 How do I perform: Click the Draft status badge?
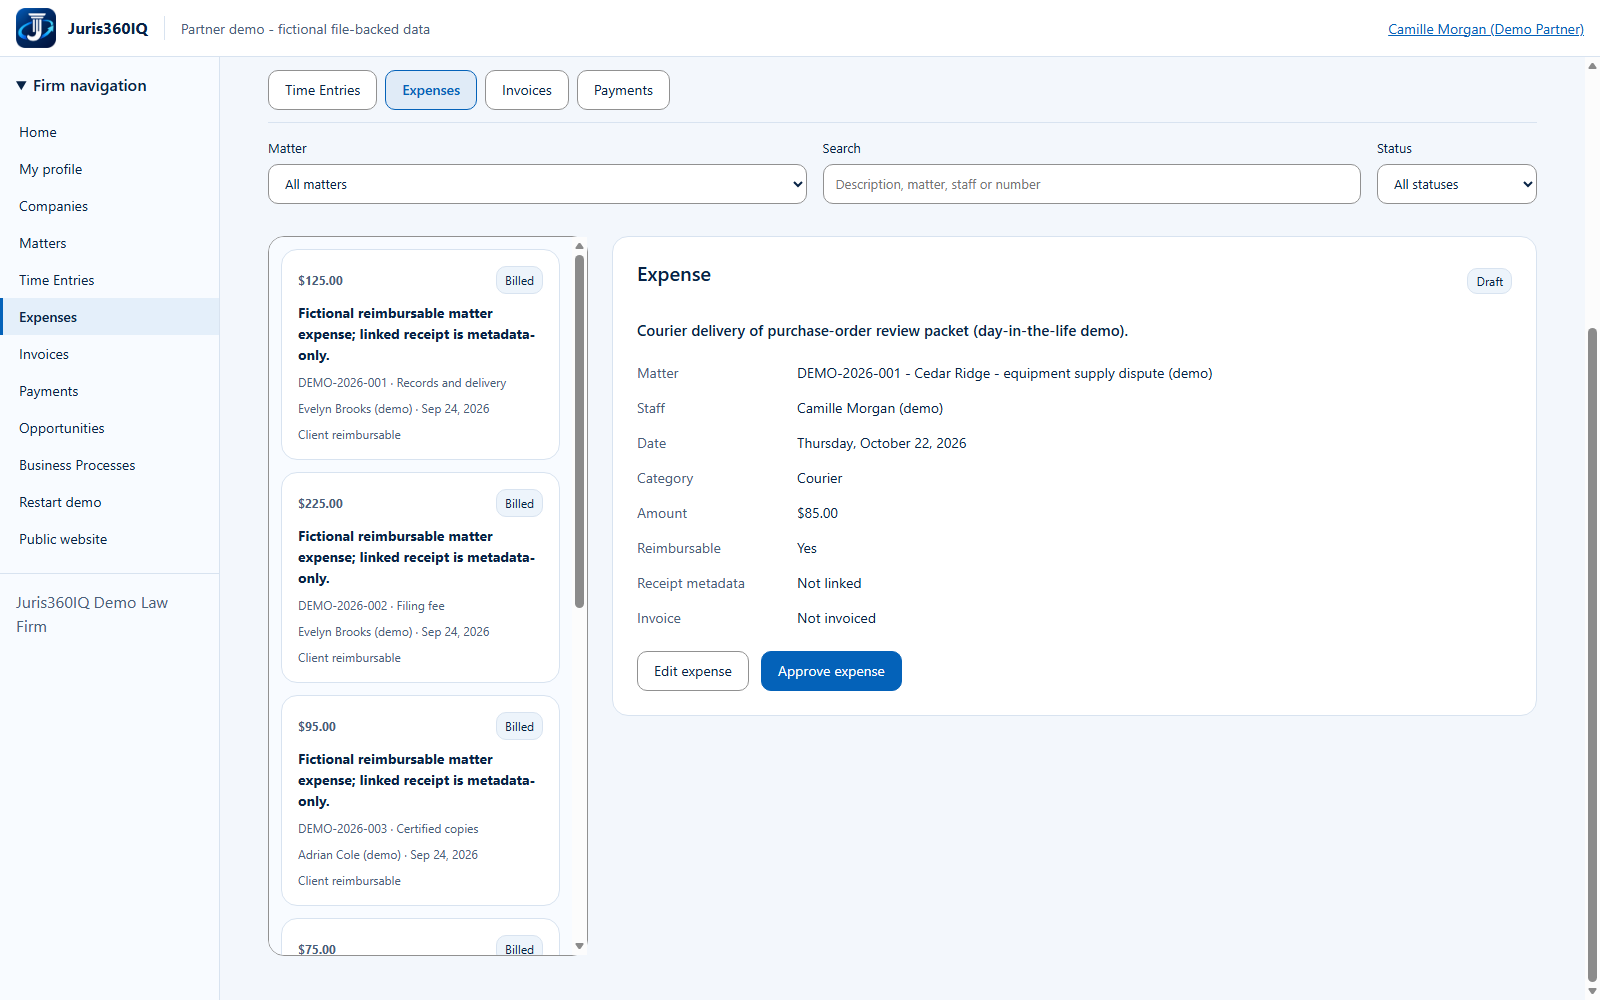(1489, 282)
